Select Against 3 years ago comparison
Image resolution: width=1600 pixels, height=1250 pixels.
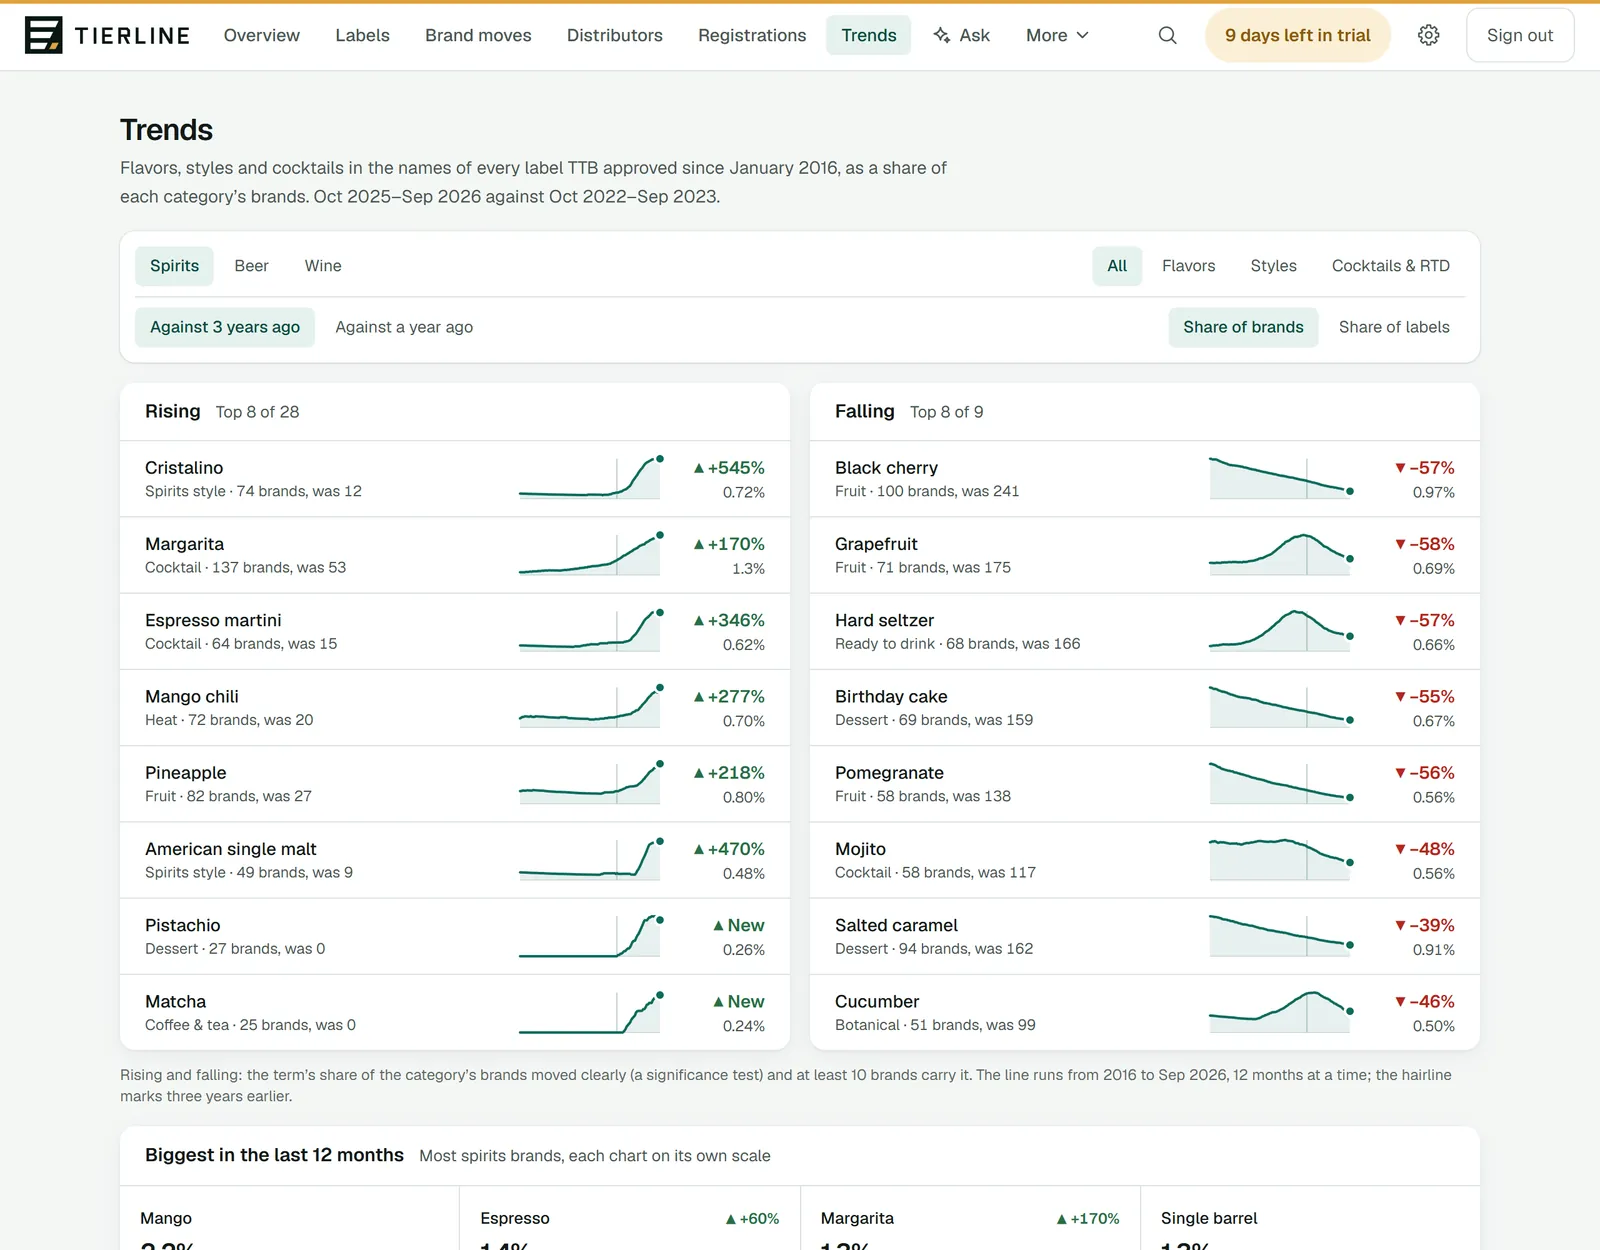[x=225, y=327]
